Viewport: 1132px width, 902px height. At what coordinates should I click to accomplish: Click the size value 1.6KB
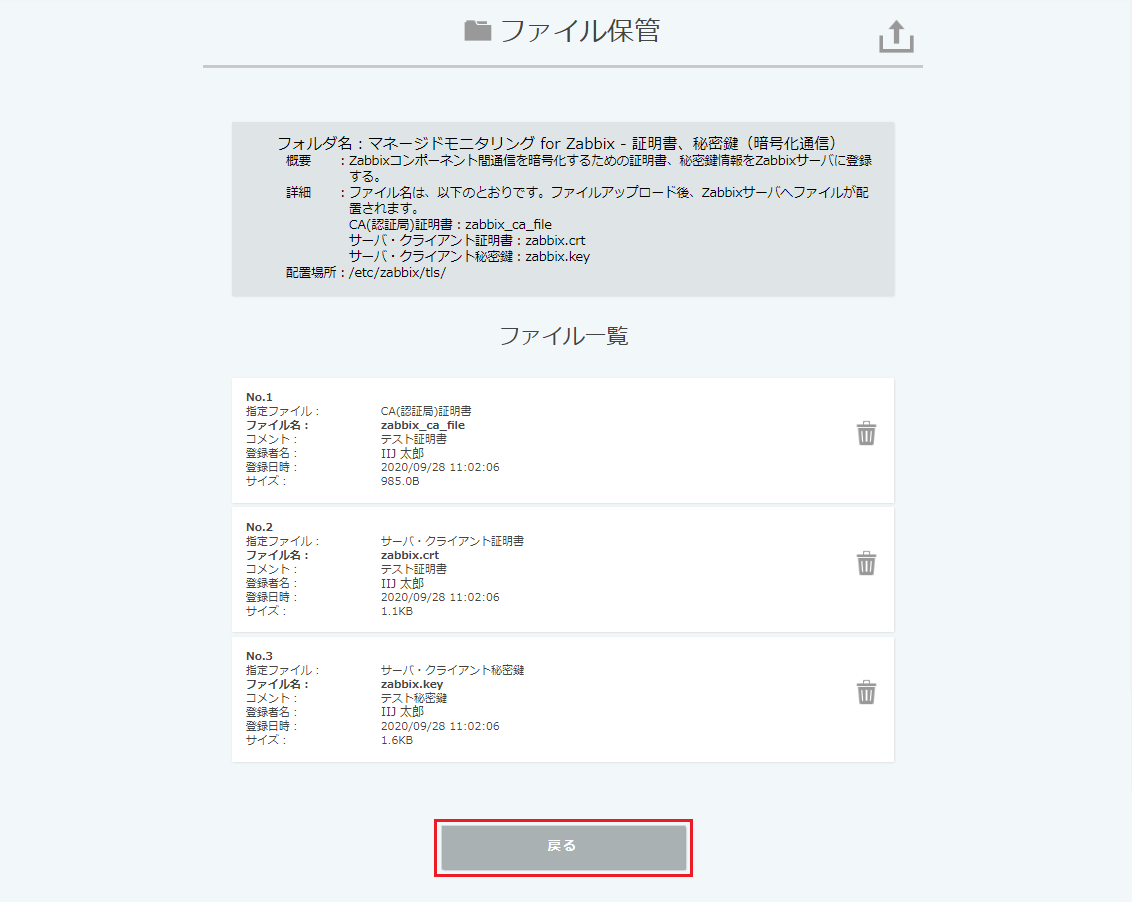(x=397, y=740)
